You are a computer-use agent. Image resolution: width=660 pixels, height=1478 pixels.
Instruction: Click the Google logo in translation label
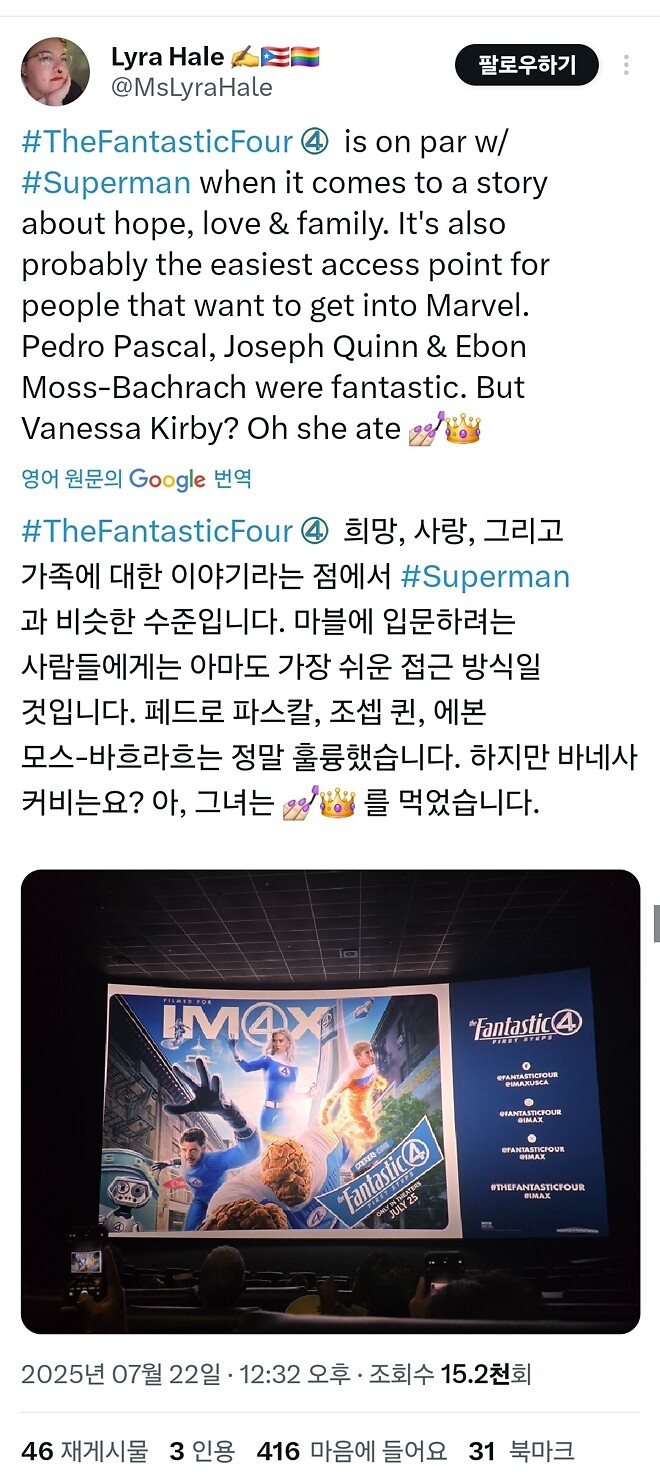(x=167, y=480)
